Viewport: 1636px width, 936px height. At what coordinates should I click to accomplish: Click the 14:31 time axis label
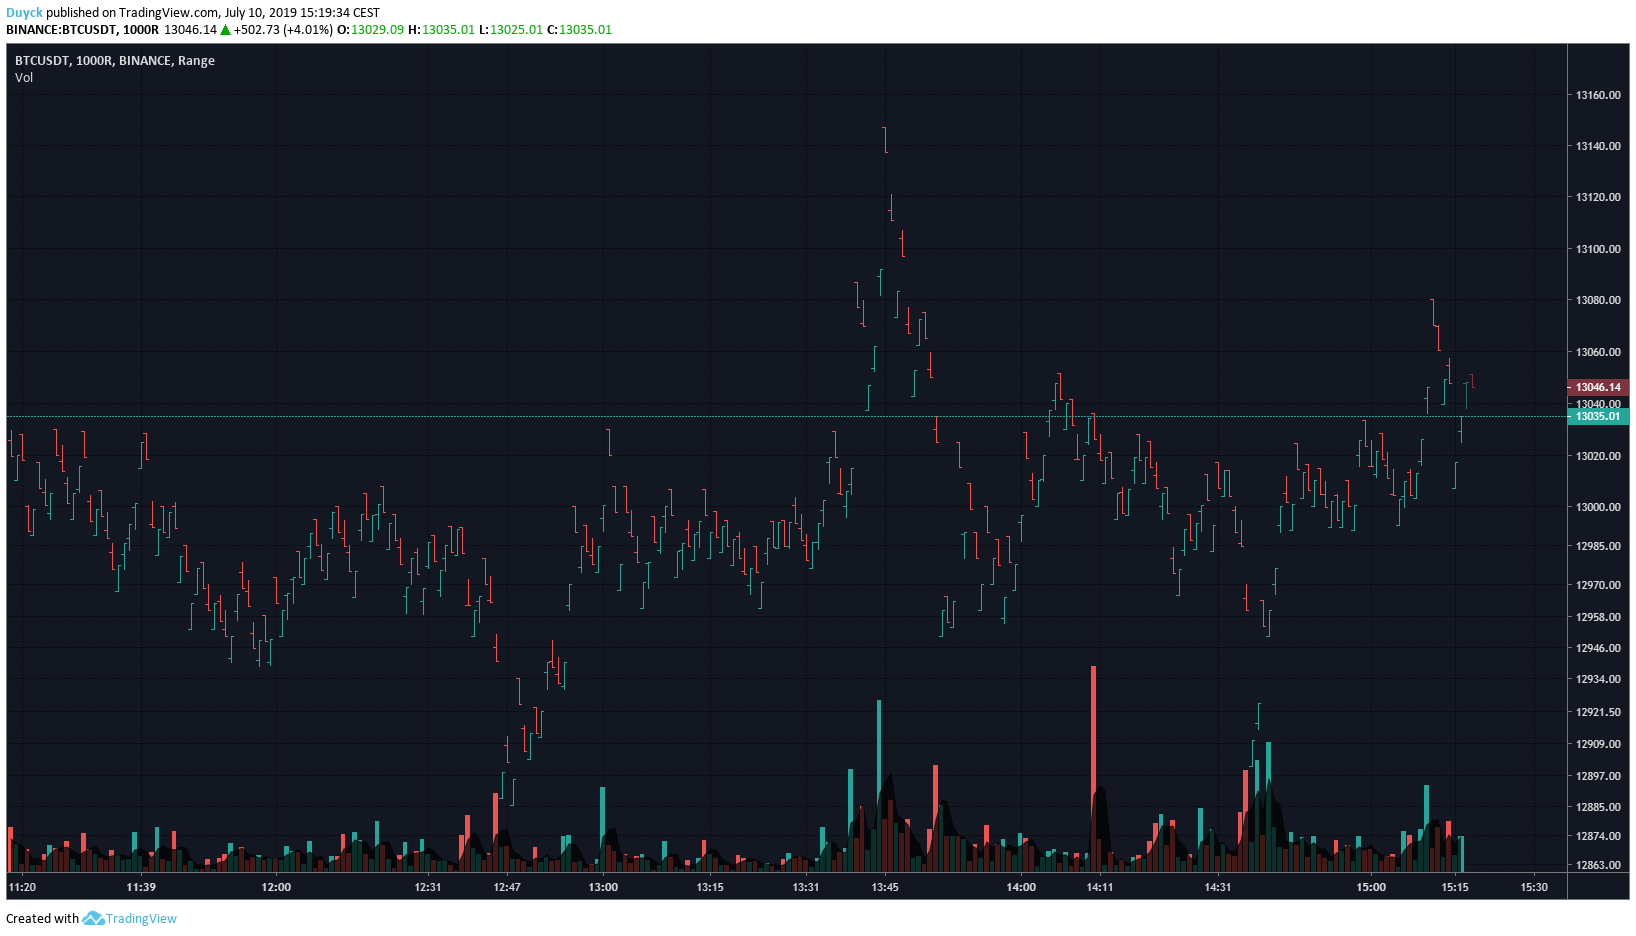1218,887
